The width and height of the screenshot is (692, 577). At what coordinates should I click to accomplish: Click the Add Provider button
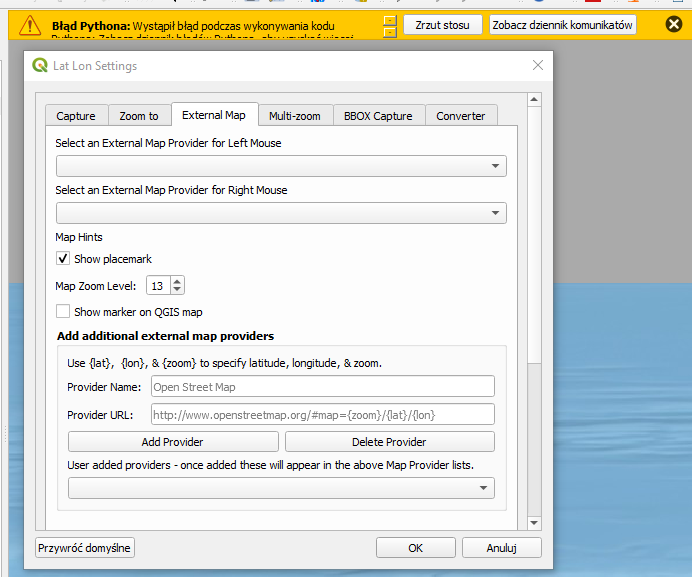pos(173,441)
